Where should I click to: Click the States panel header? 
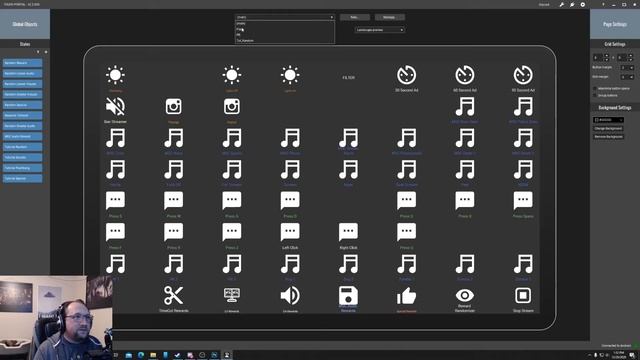click(x=25, y=44)
